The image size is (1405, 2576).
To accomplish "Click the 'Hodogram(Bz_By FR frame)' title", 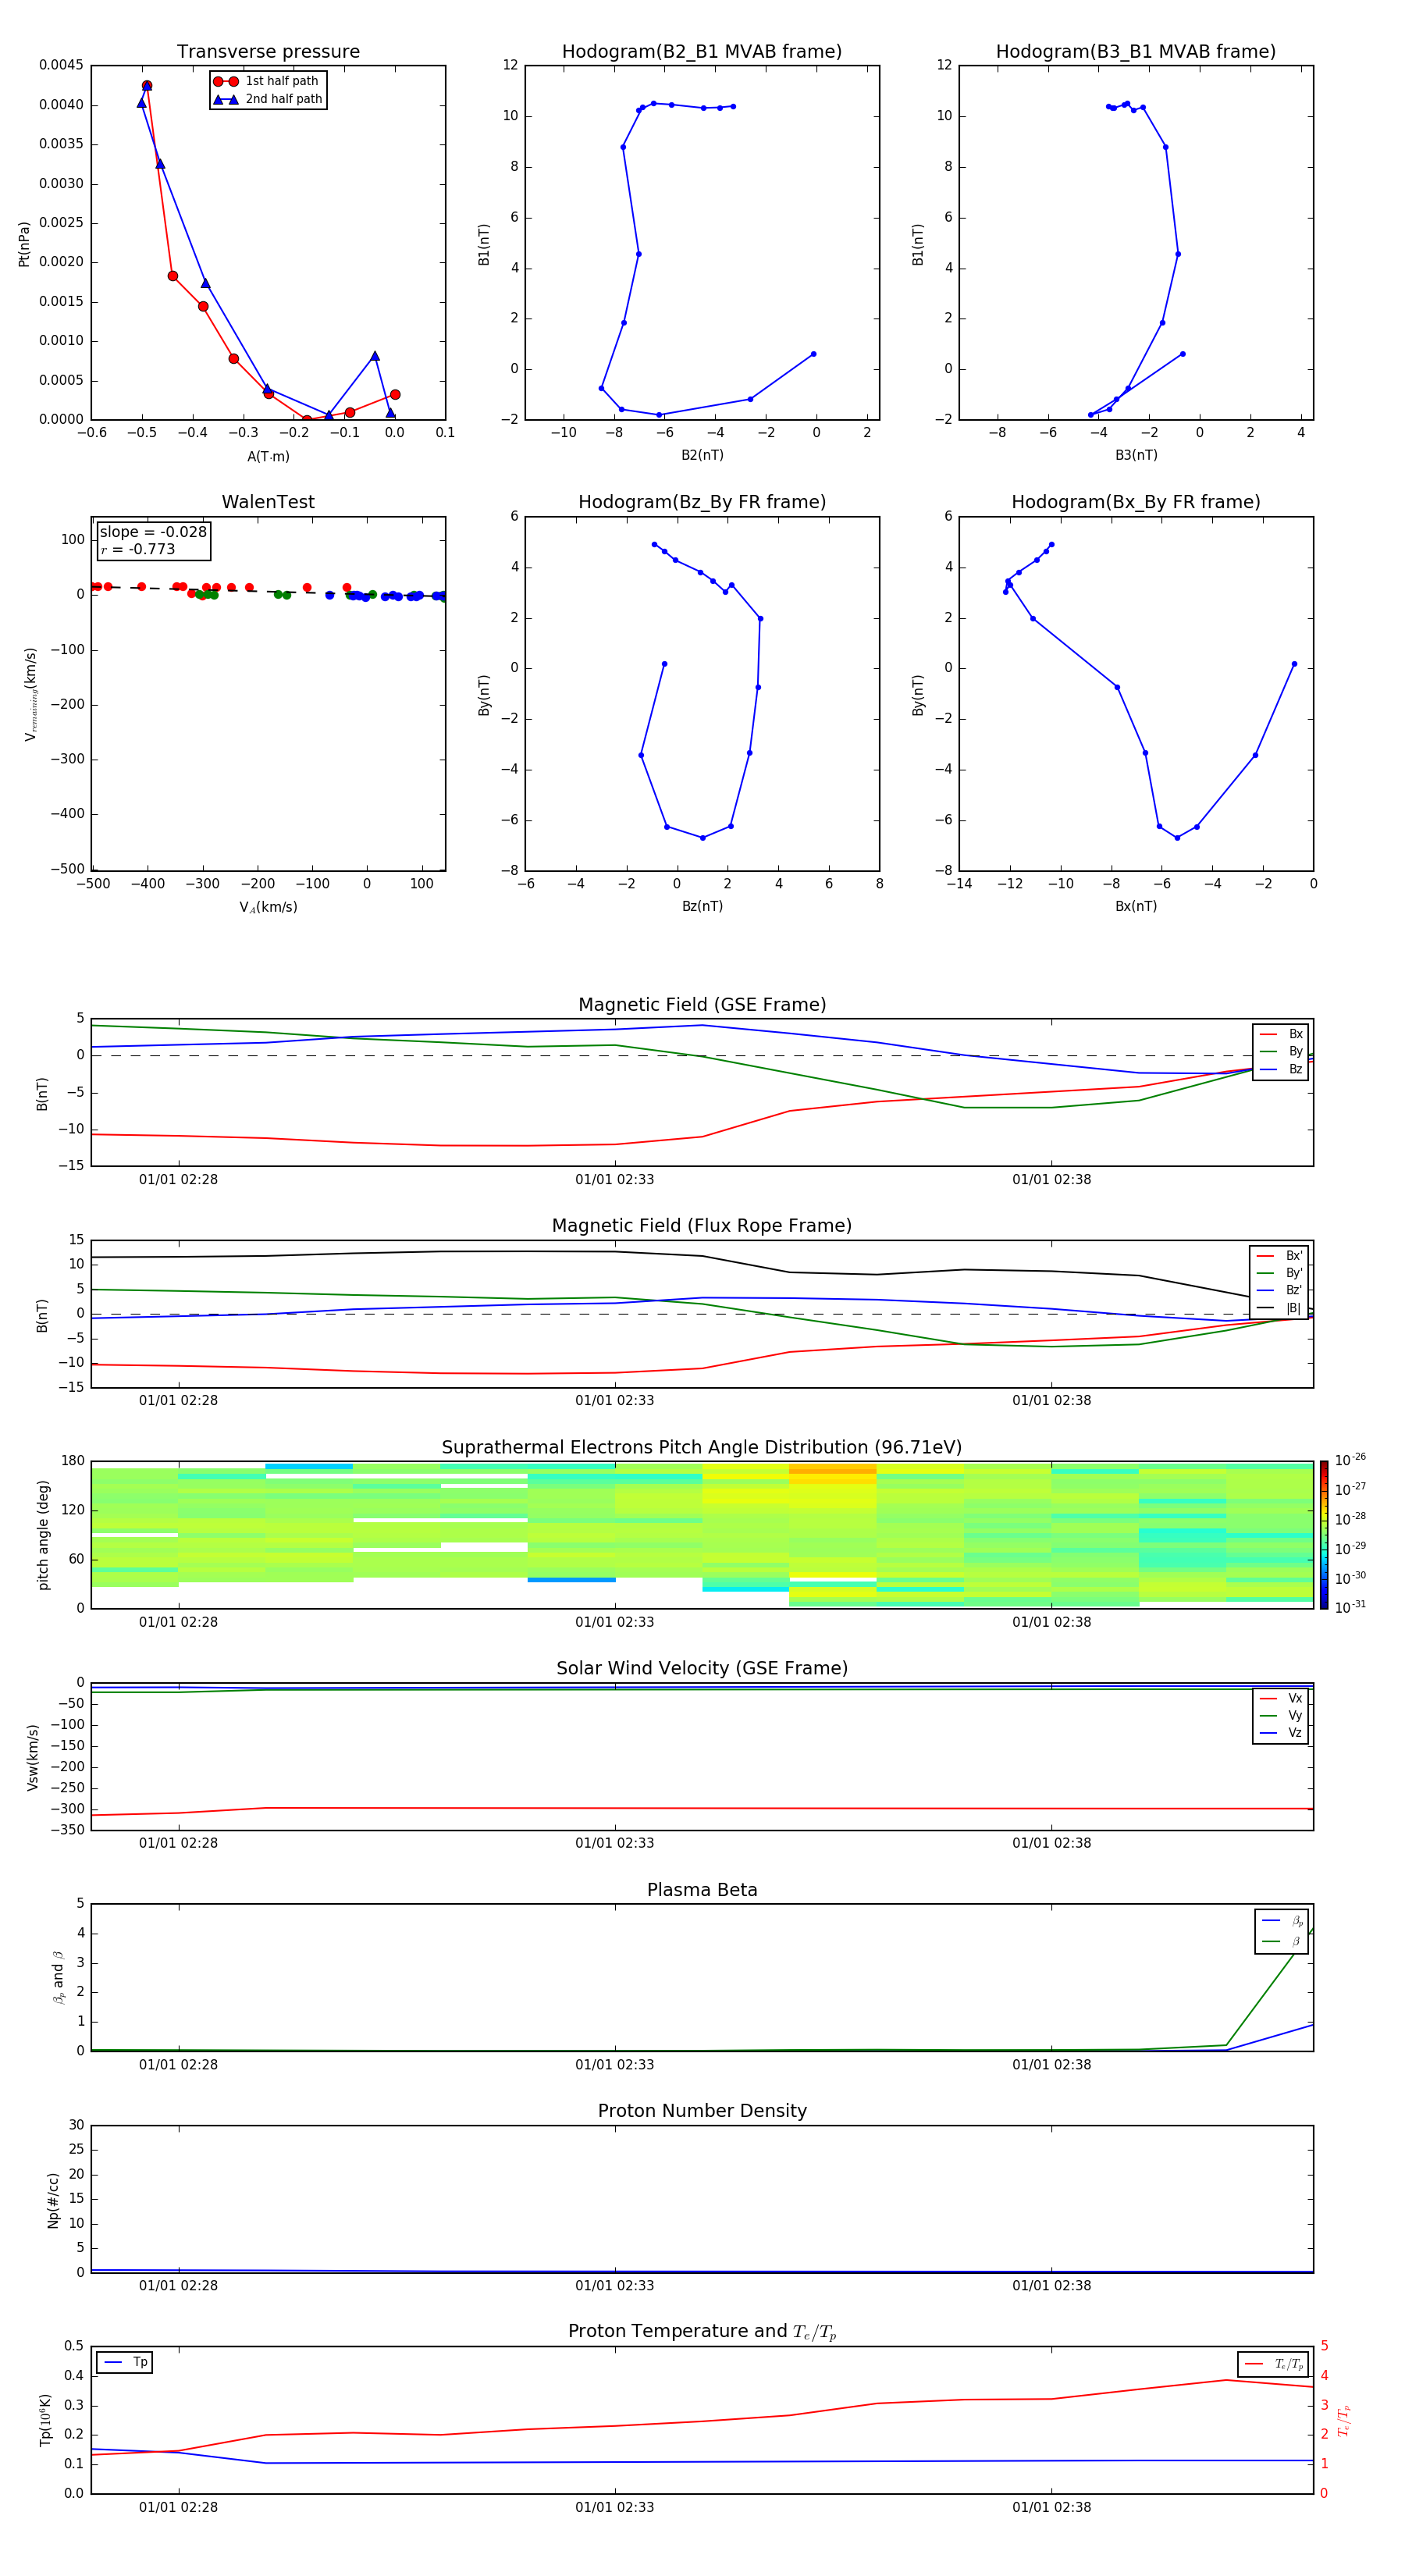I will [702, 502].
